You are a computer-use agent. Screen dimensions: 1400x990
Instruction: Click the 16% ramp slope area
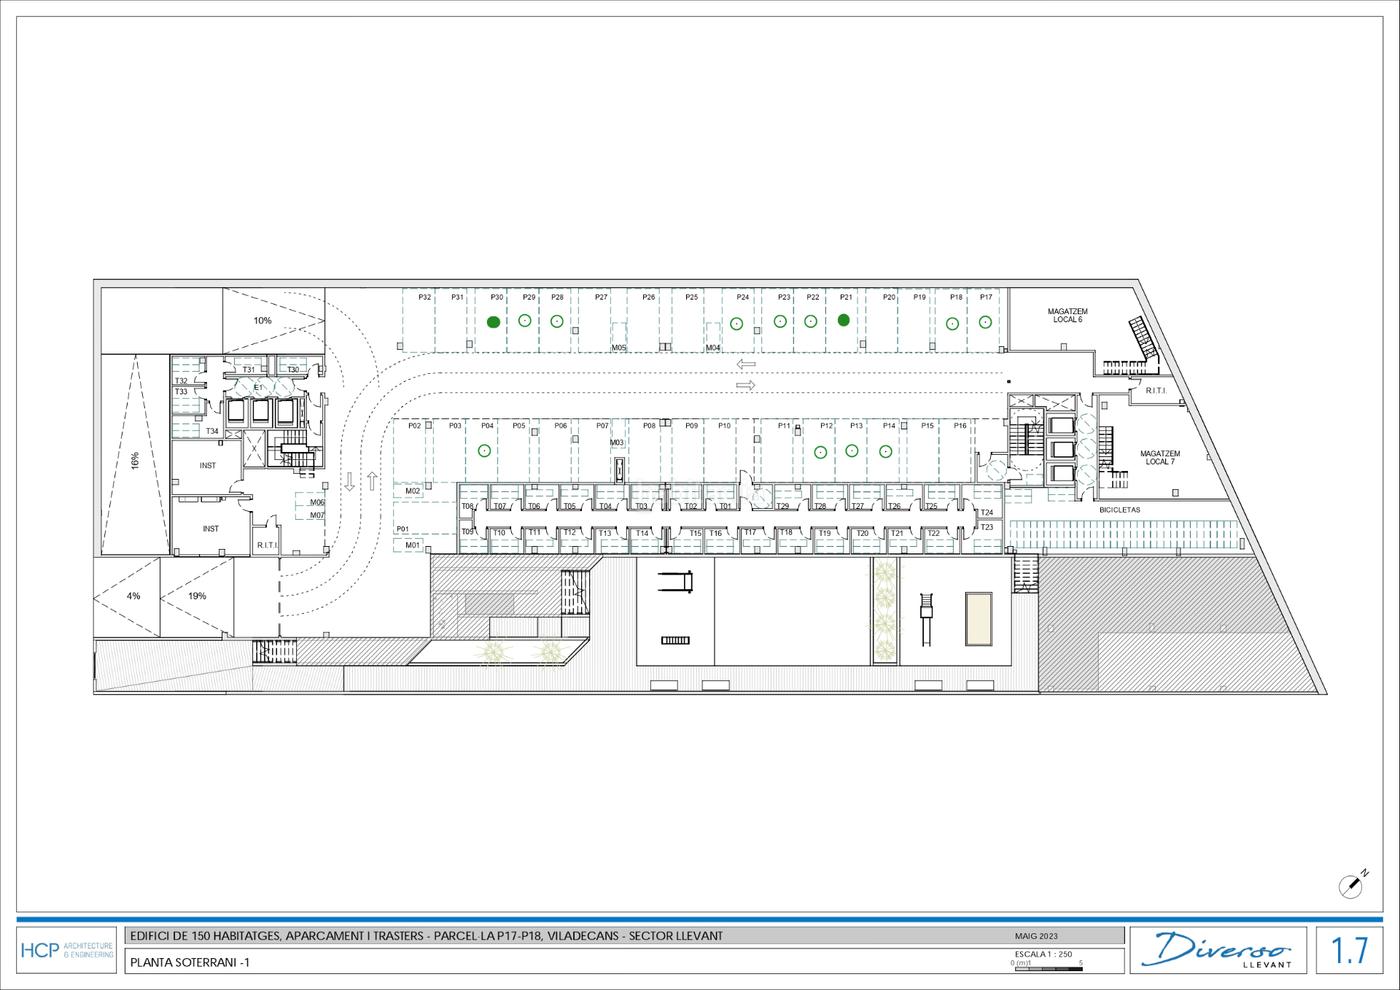(133, 461)
